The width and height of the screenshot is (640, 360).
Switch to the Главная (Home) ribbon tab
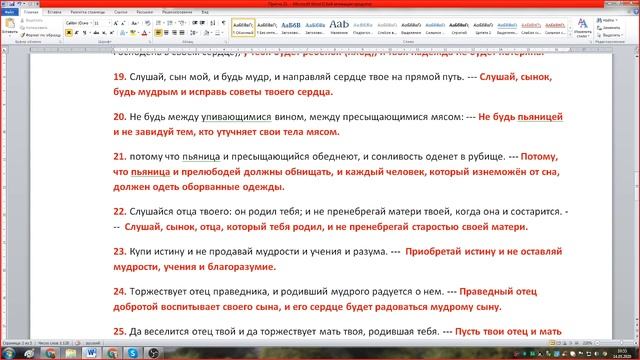(x=31, y=12)
